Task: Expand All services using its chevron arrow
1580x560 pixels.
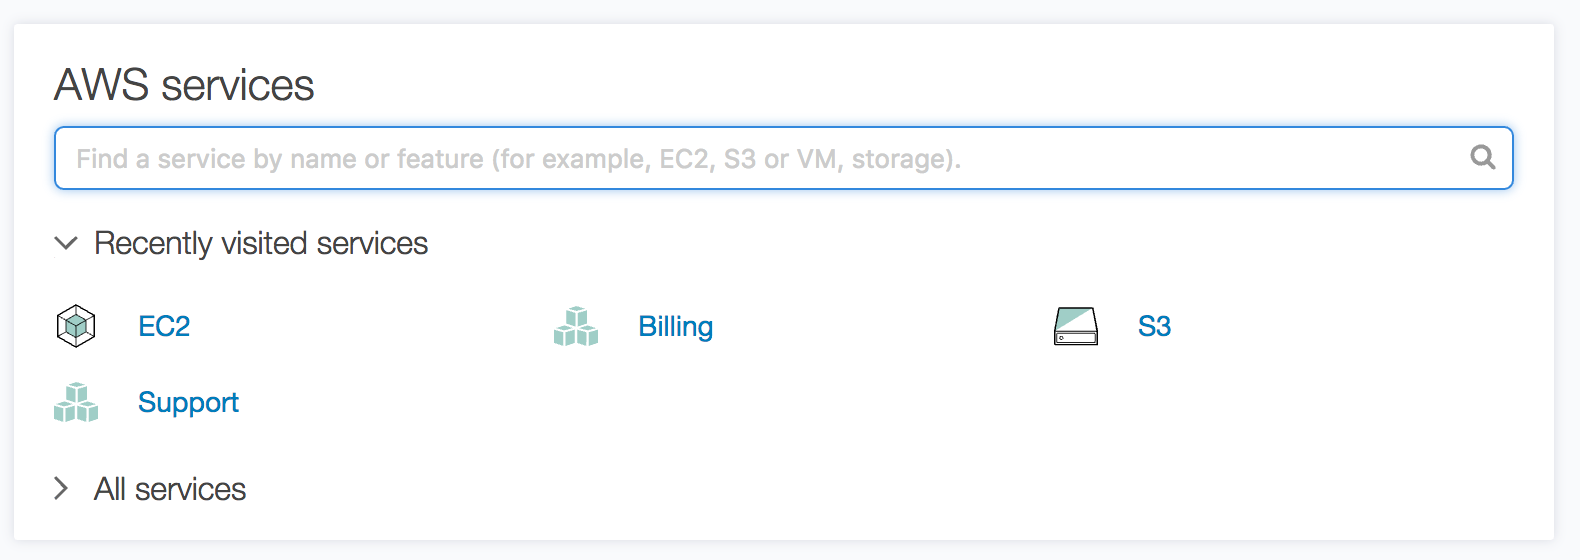Action: tap(62, 488)
